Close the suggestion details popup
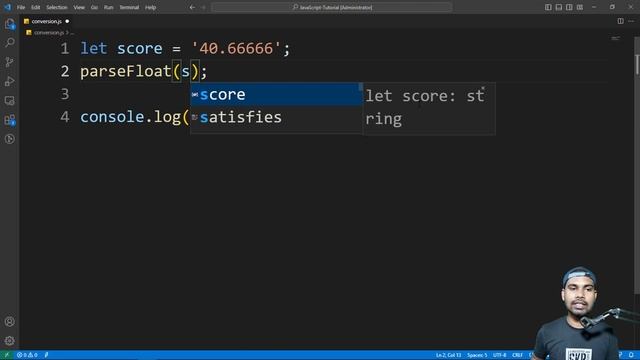Screen dimensions: 640x360 point(483,89)
